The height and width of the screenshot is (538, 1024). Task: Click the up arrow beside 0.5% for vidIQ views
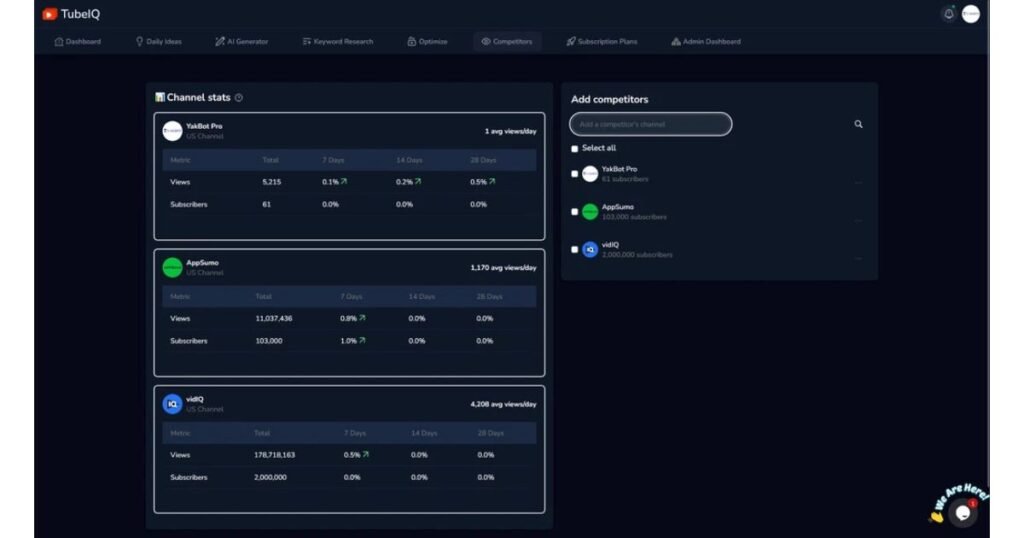pyautogui.click(x=366, y=454)
